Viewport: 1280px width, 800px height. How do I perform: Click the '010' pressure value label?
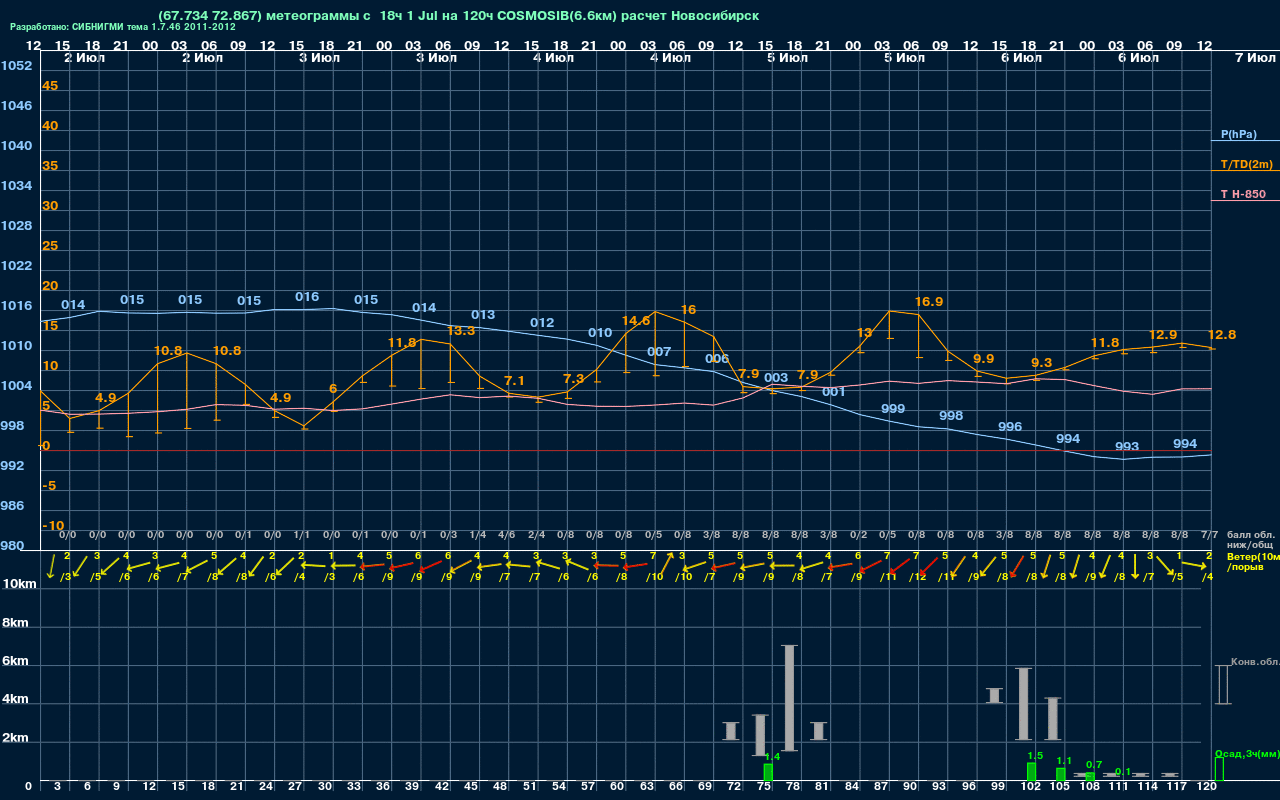click(600, 333)
